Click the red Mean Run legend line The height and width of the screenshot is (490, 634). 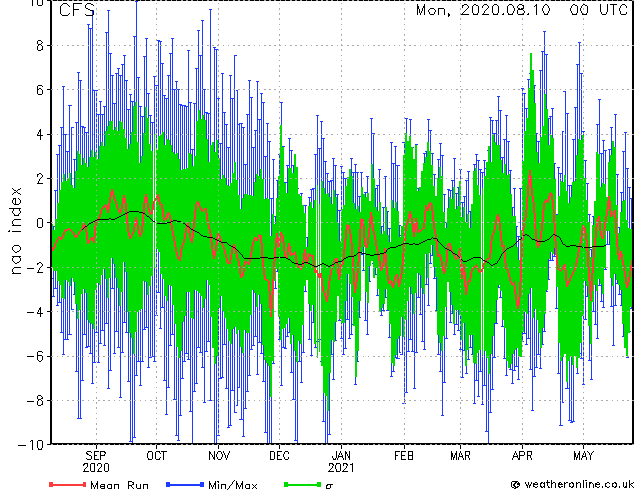(x=68, y=484)
